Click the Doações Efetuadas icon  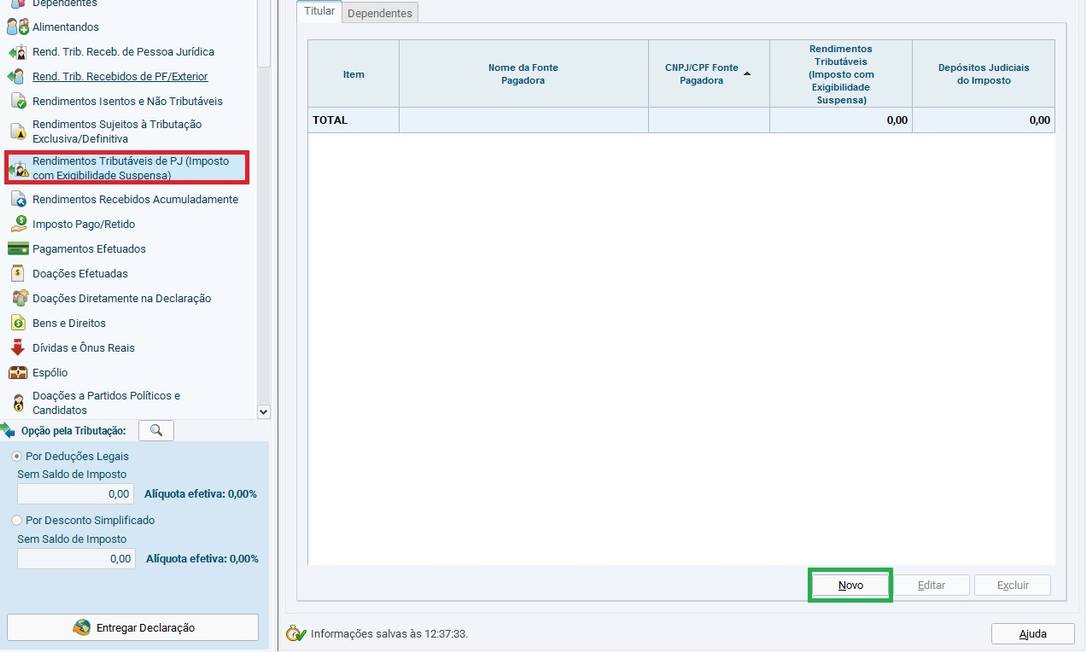point(17,274)
